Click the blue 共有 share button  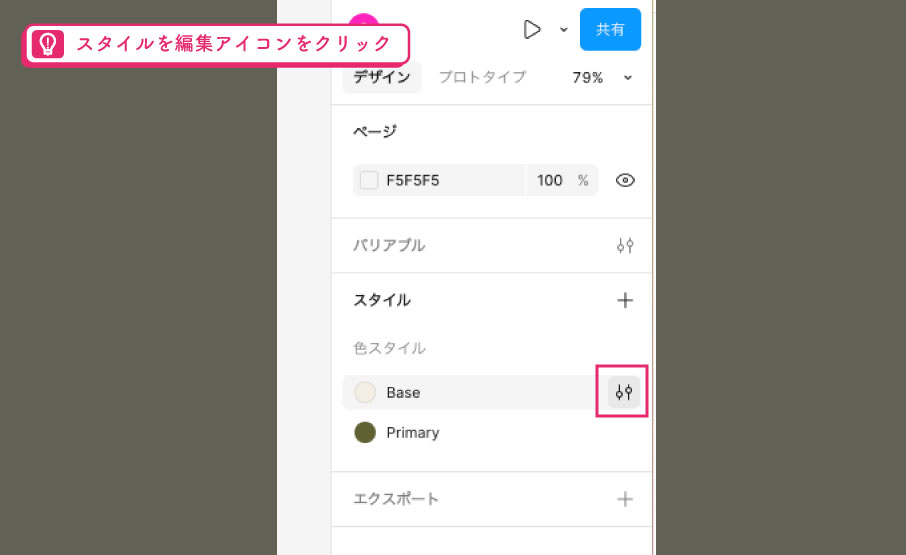coord(610,29)
